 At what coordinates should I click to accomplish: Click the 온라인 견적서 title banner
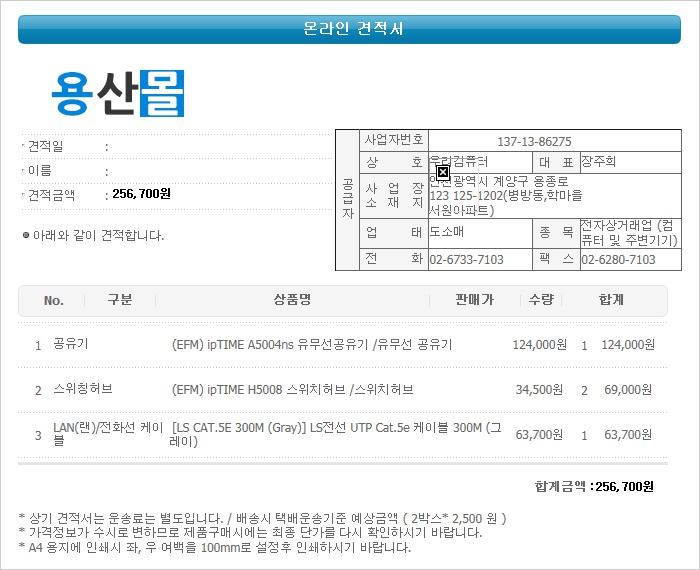pyautogui.click(x=349, y=29)
